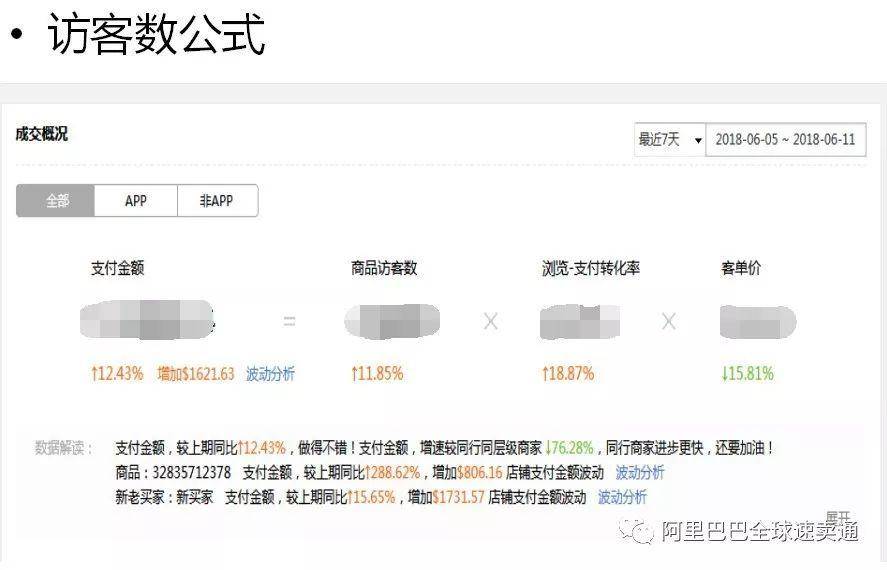Click the blurred 浏览-支付转化率 value
This screenshot has height=570, width=887.
point(580,321)
